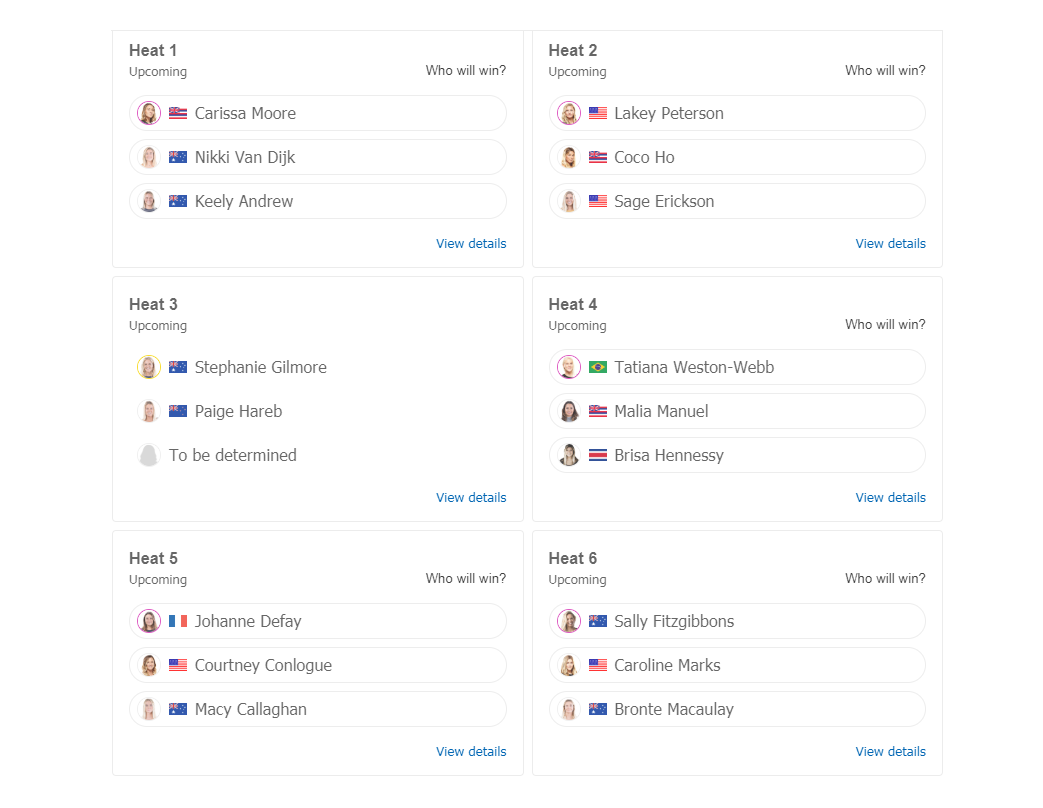Image resolution: width=1043 pixels, height=808 pixels.
Task: Click the Hawaii flag beside Coco Ho
Action: pos(597,157)
